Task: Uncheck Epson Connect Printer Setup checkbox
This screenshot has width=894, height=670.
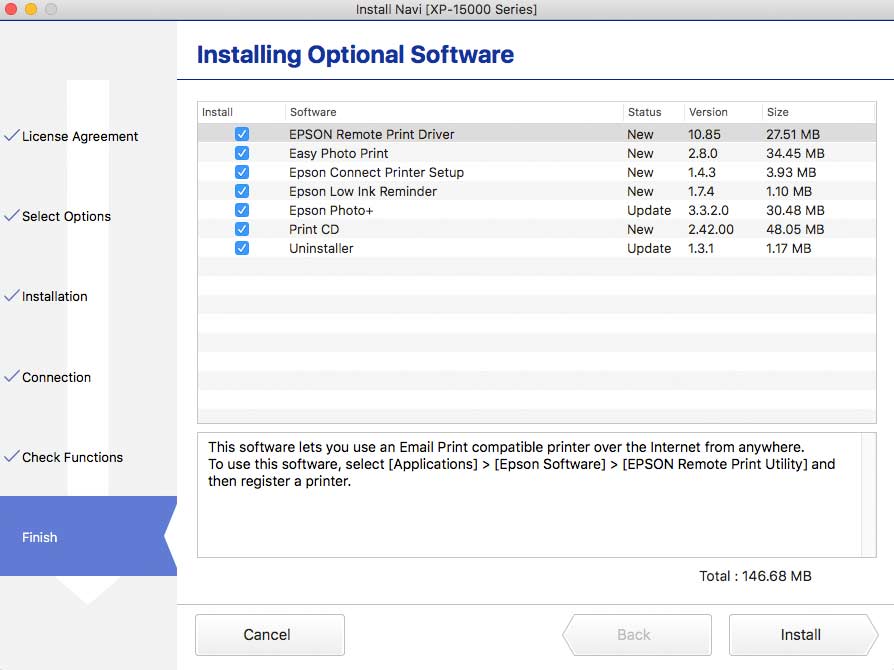Action: 242,172
